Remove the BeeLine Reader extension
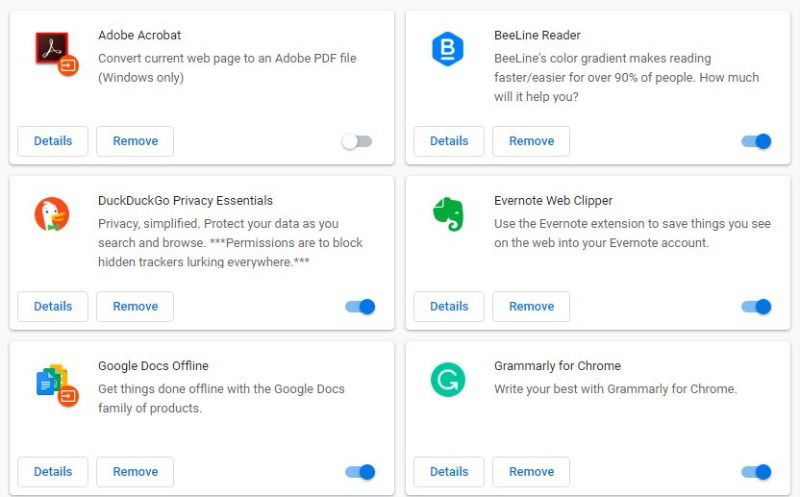Image resolution: width=800 pixels, height=497 pixels. click(531, 141)
